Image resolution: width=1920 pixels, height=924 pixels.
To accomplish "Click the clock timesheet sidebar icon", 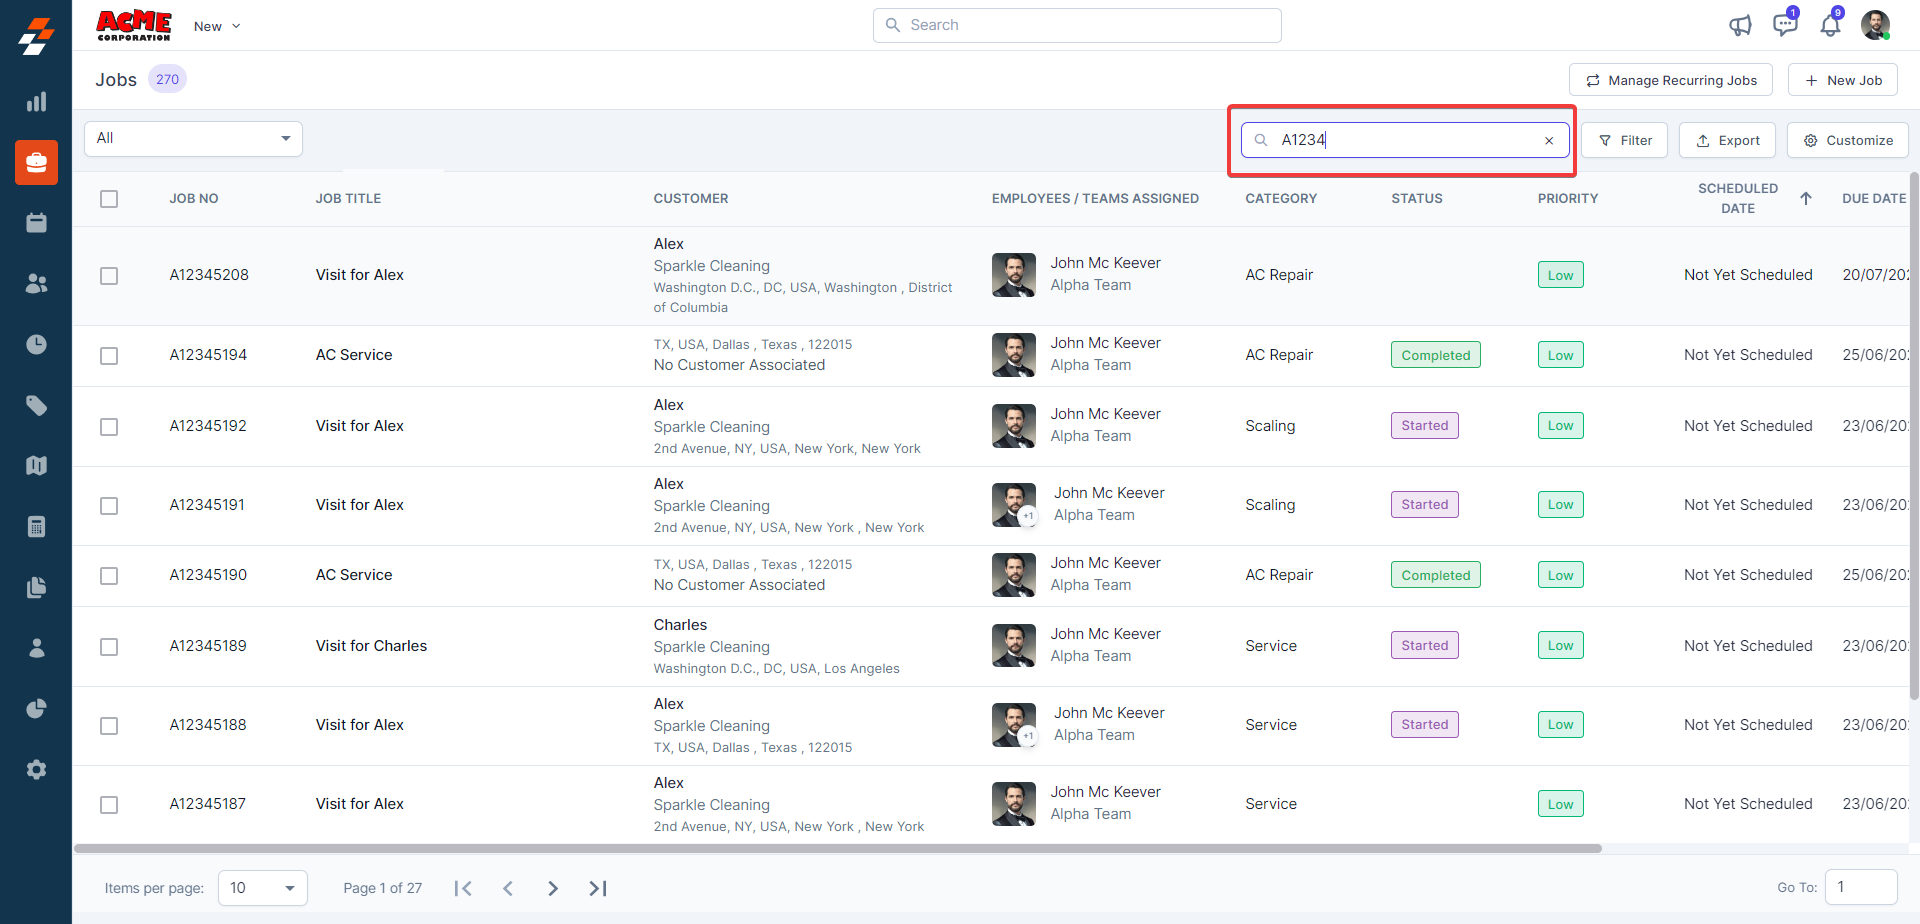I will click(36, 345).
